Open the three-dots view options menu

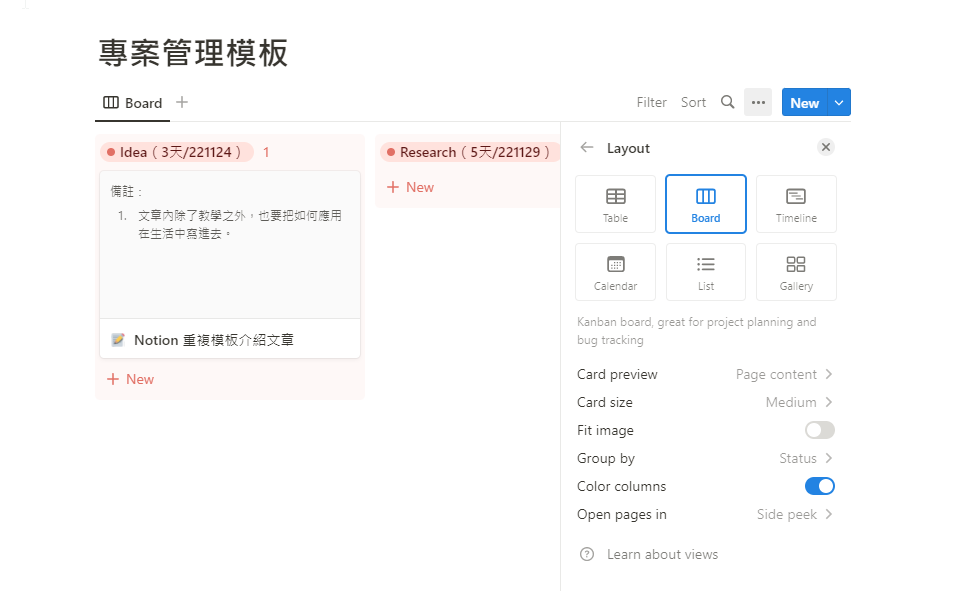(758, 102)
